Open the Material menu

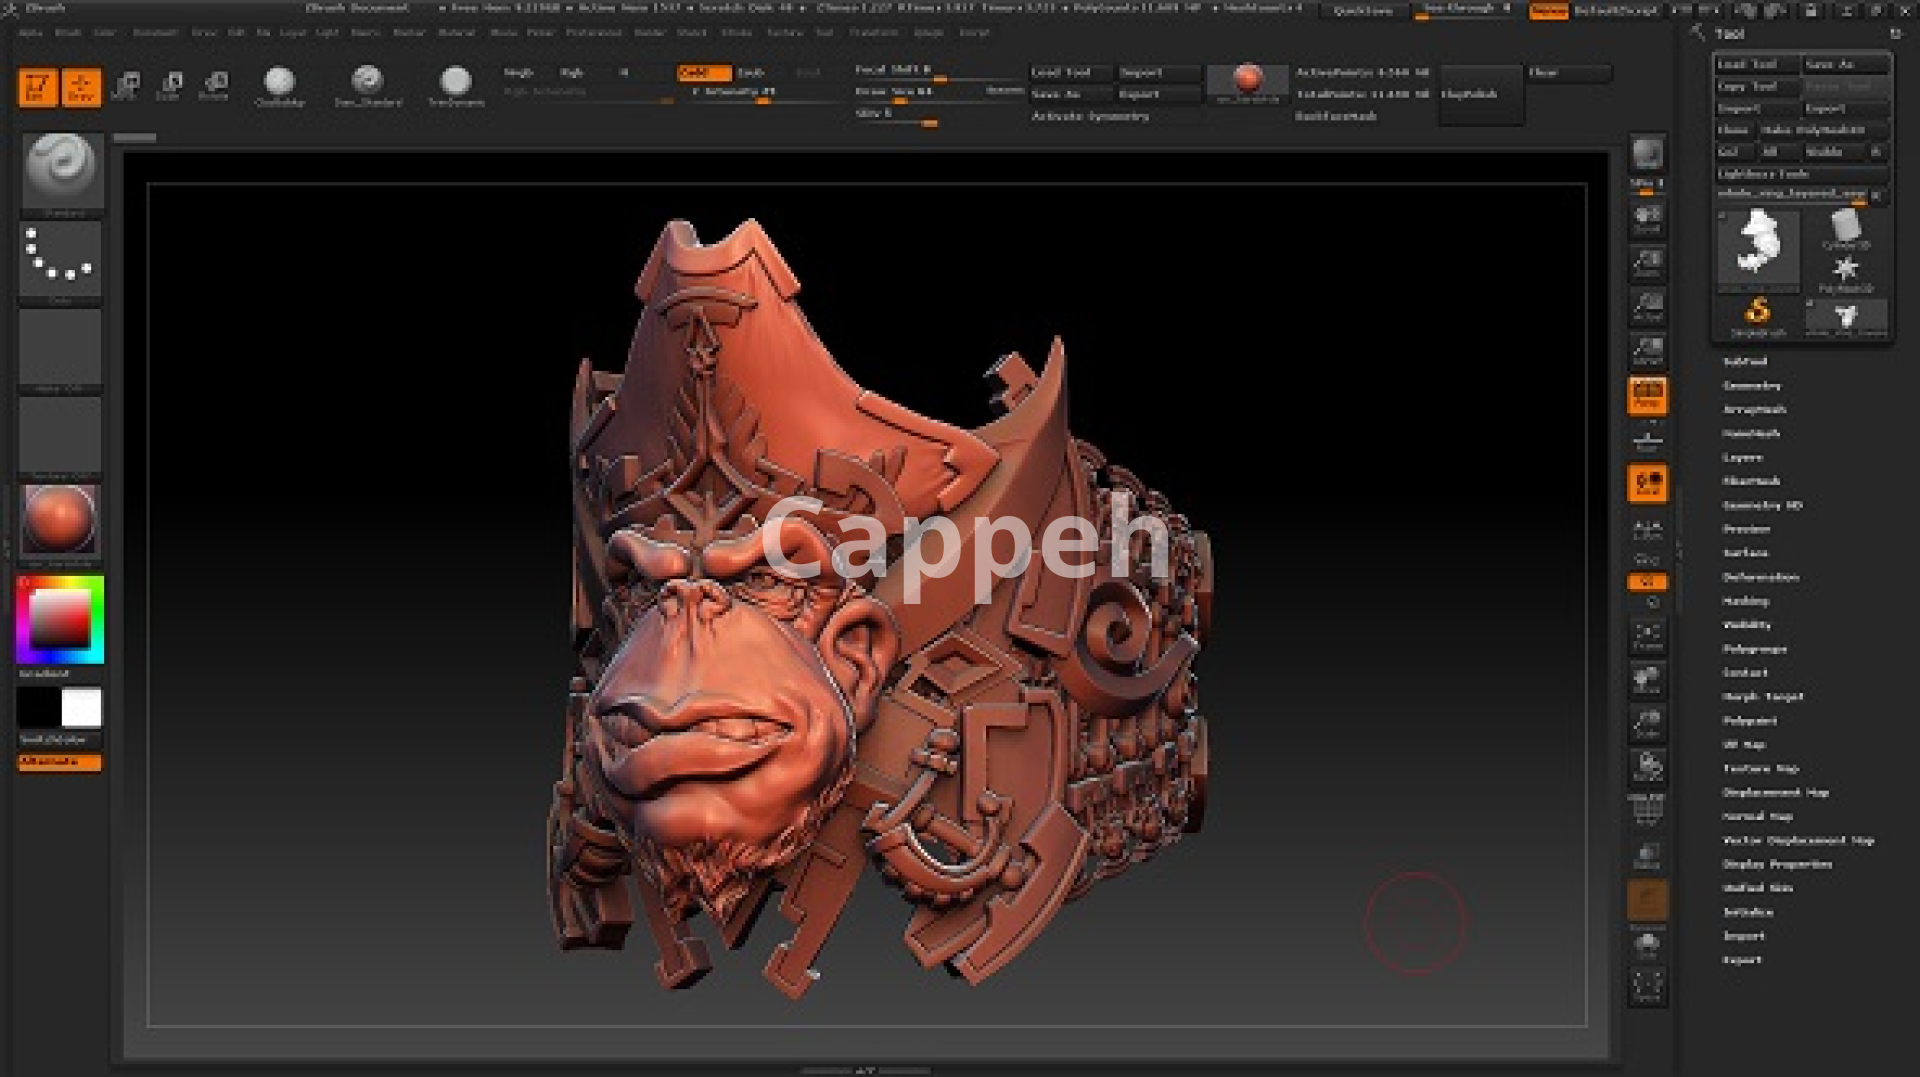pos(456,33)
